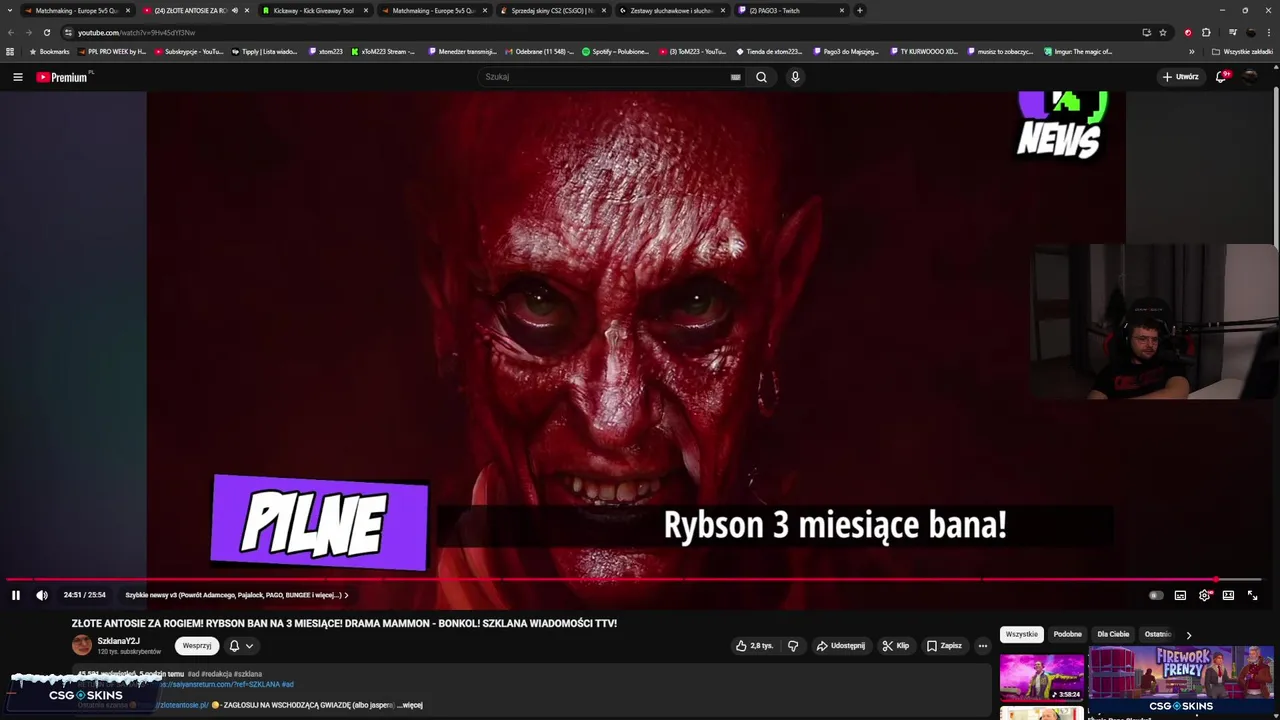Switch to theater mode
The width and height of the screenshot is (1280, 720).
pos(1228,595)
